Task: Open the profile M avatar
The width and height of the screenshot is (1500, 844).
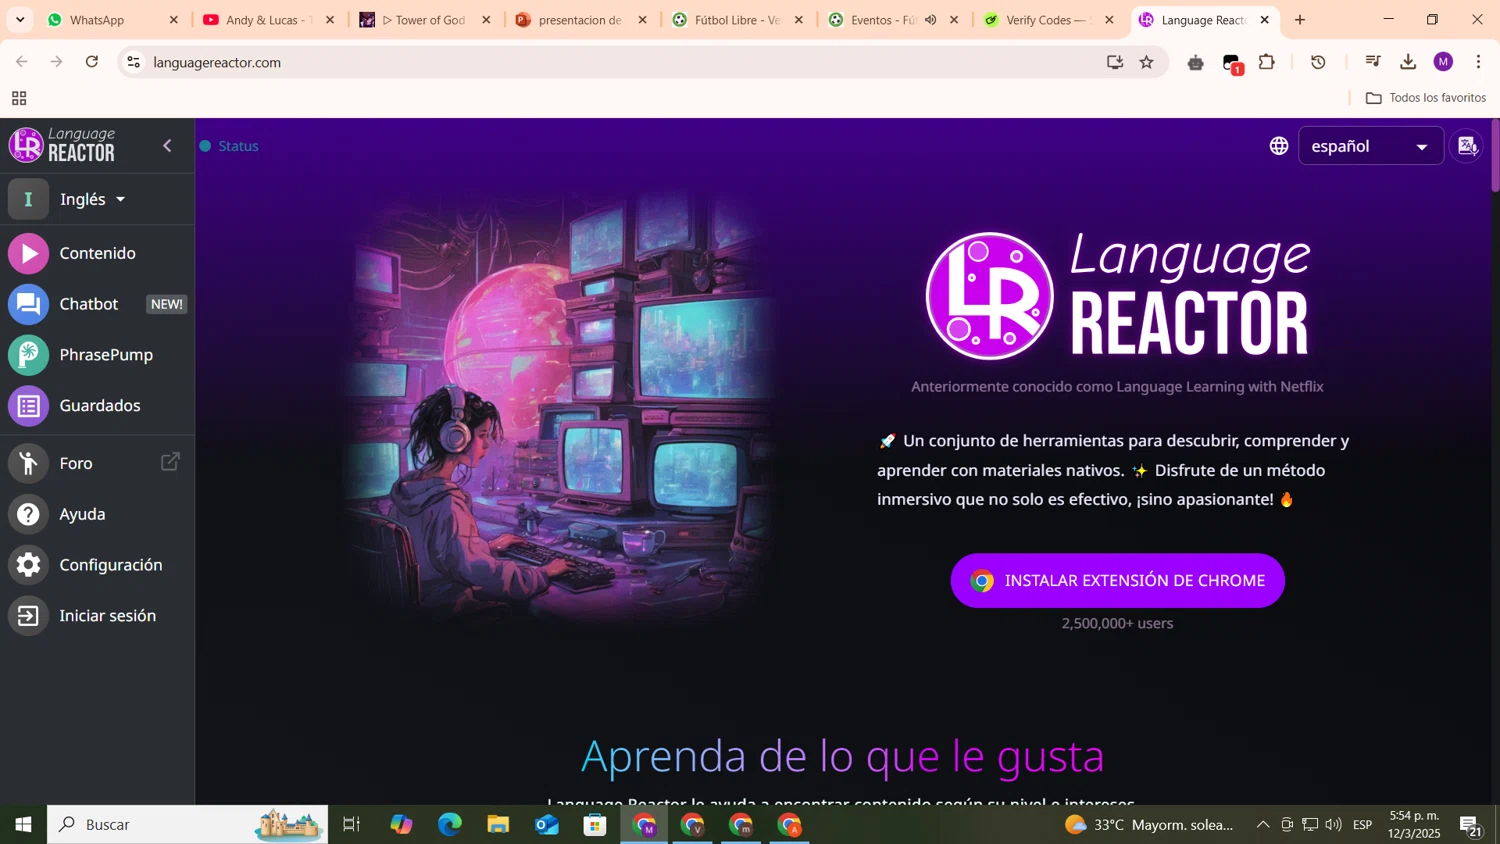Action: (1443, 62)
